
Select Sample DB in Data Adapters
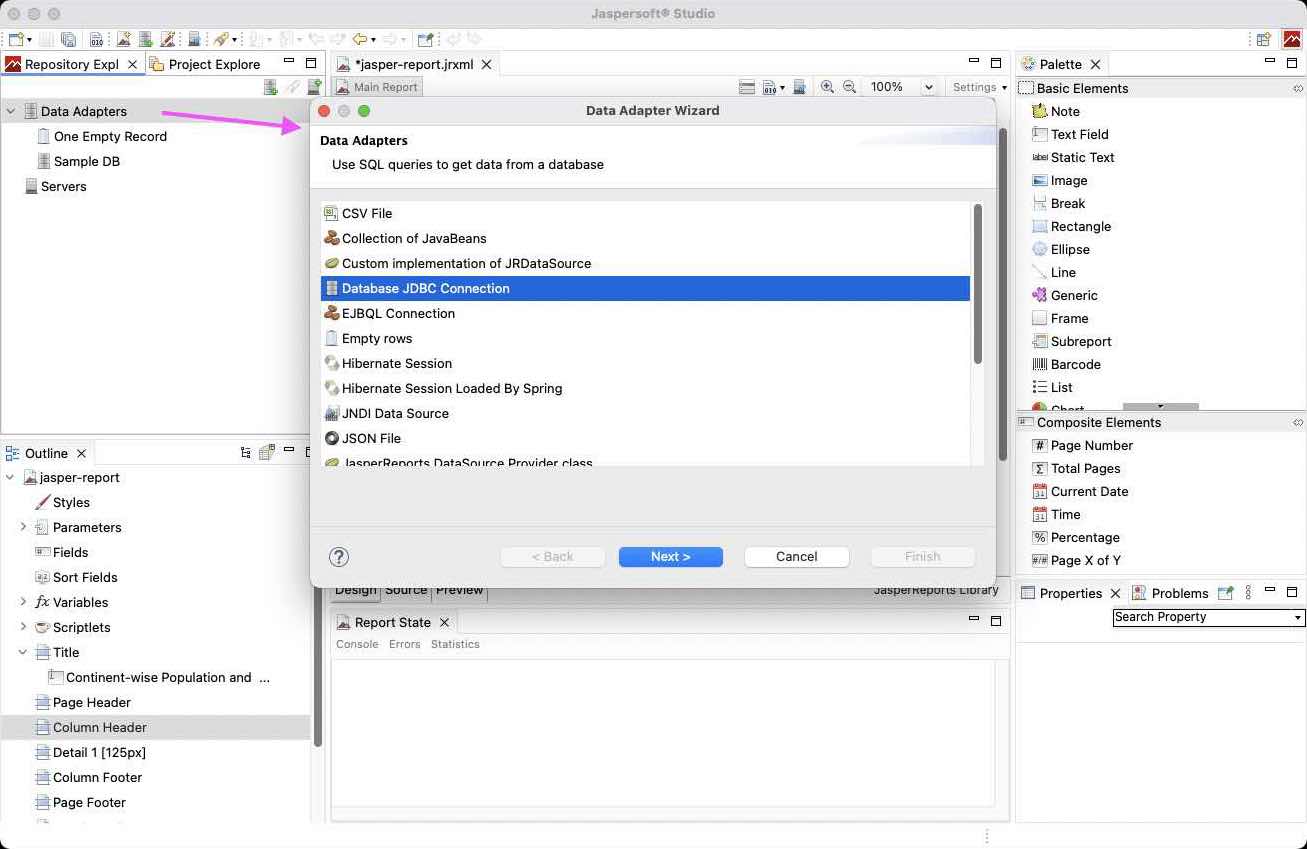tap(78, 161)
